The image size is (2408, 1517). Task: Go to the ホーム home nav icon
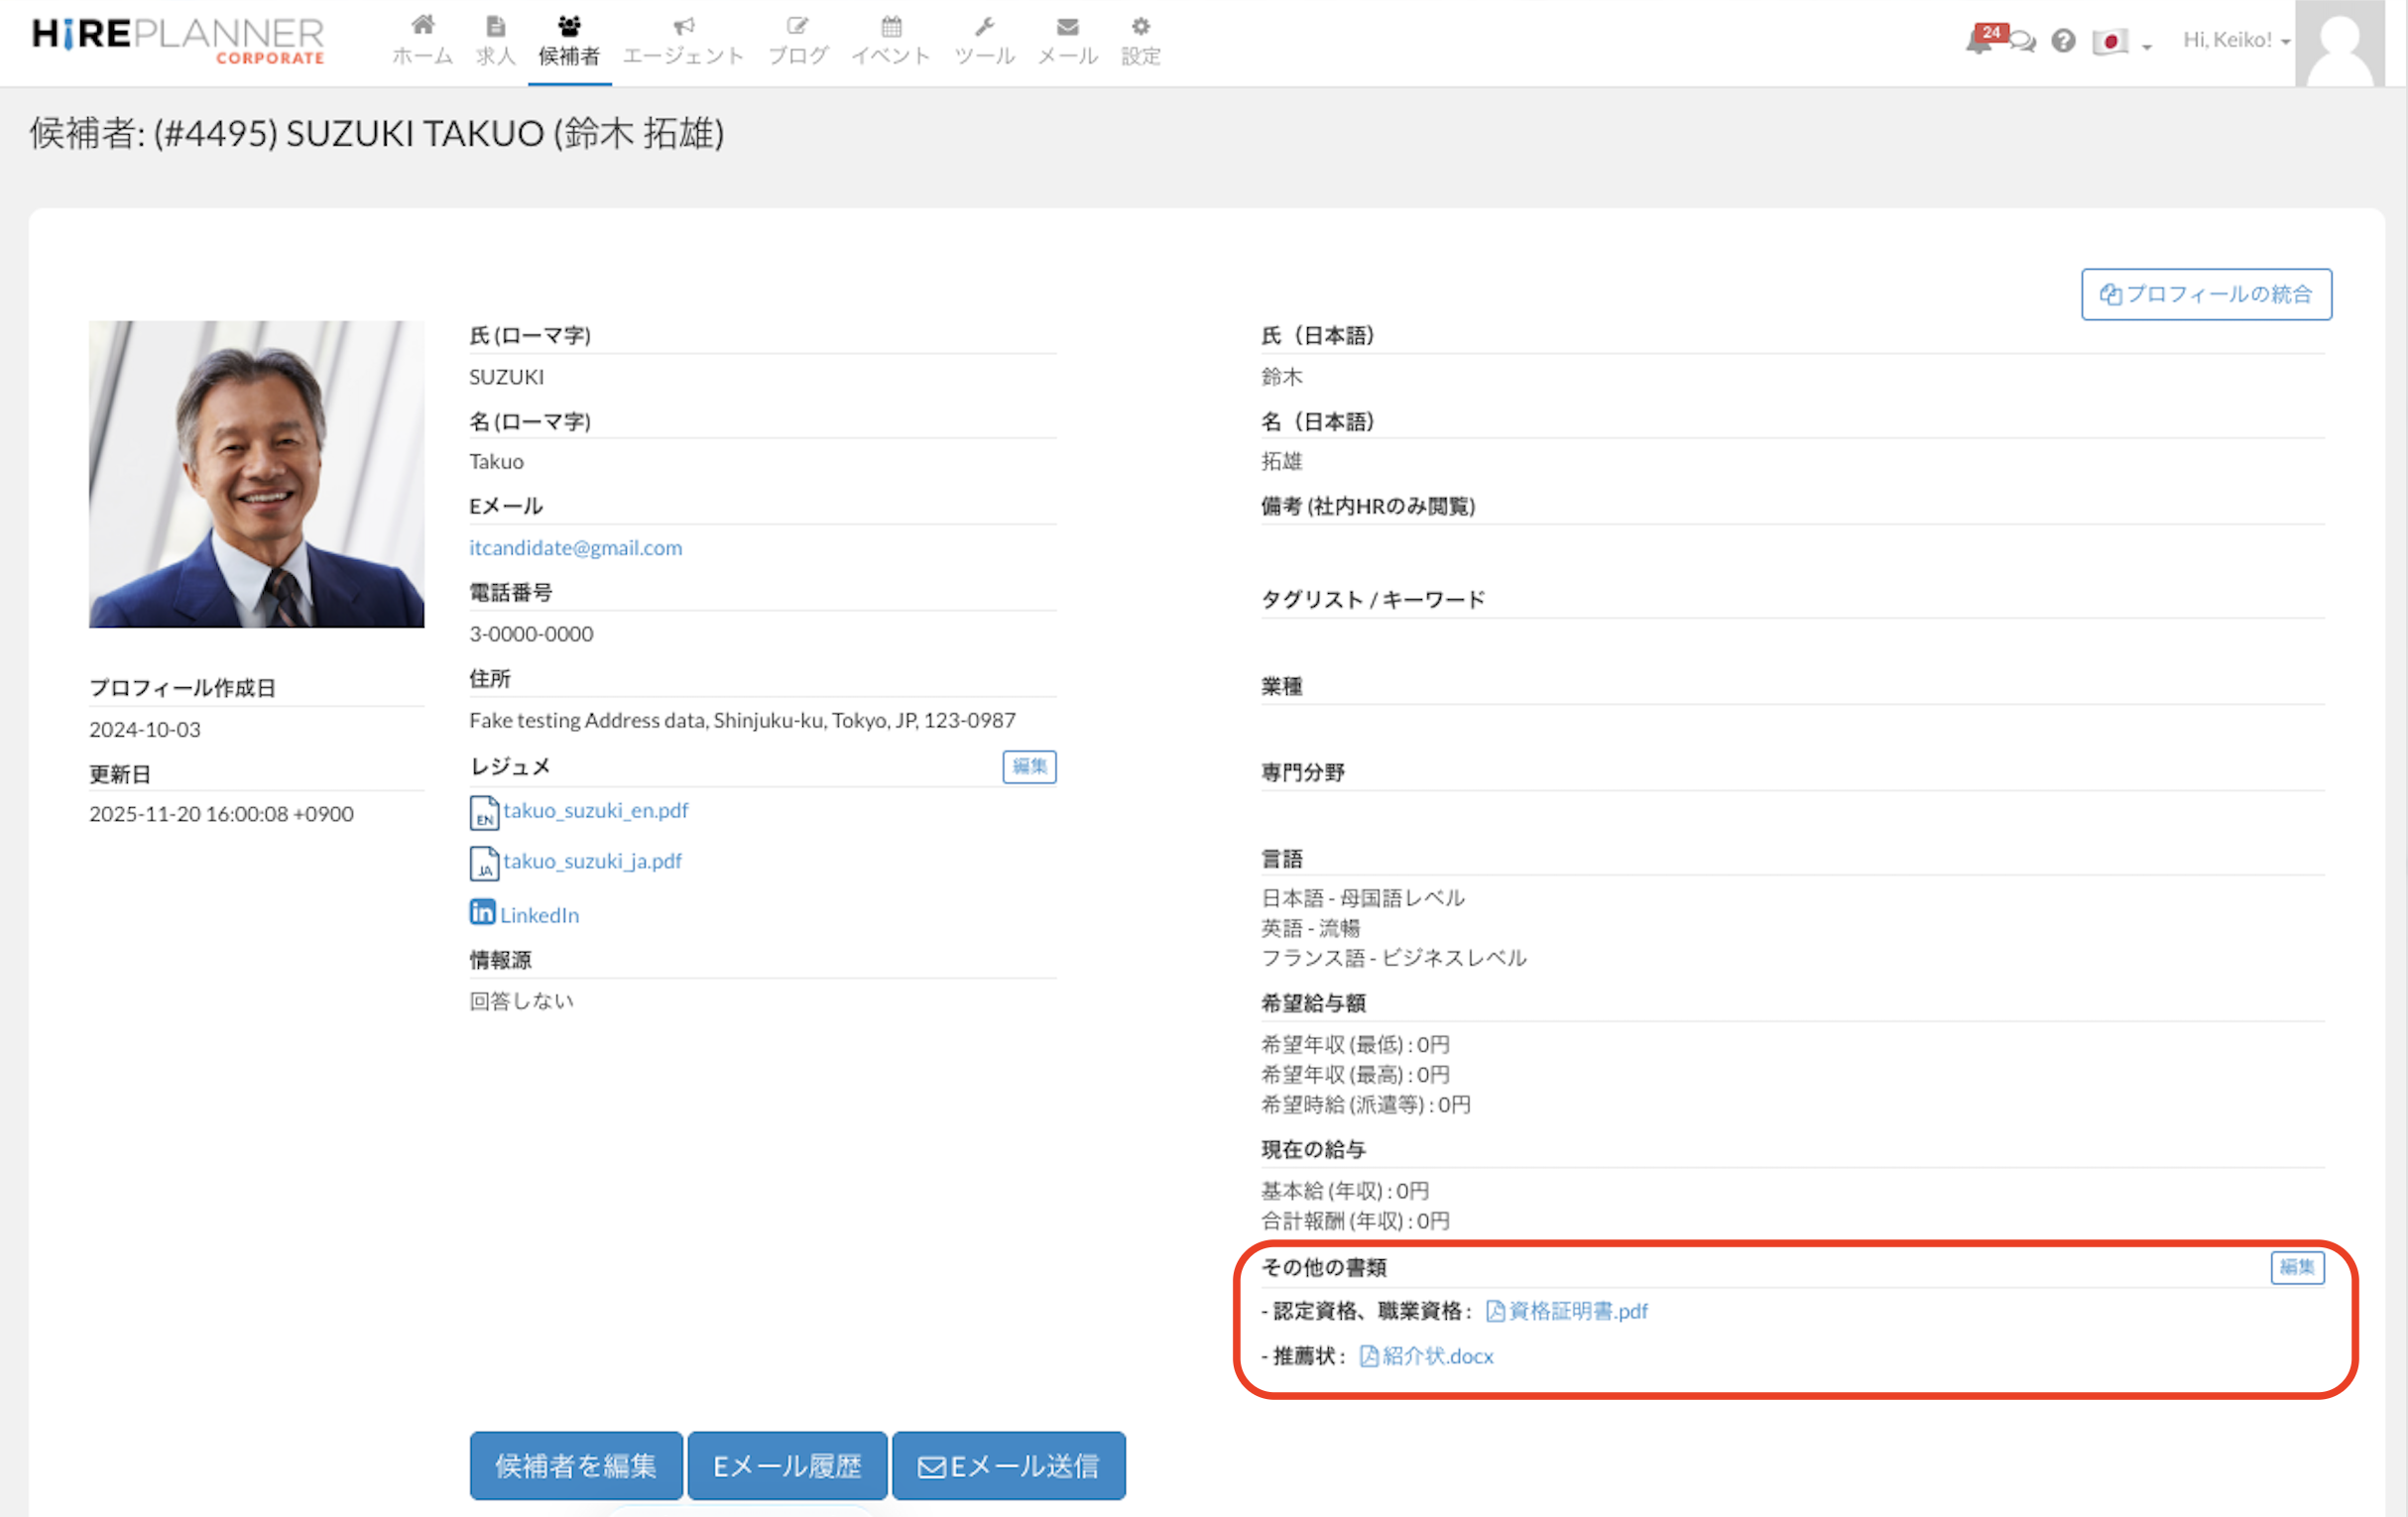point(422,40)
